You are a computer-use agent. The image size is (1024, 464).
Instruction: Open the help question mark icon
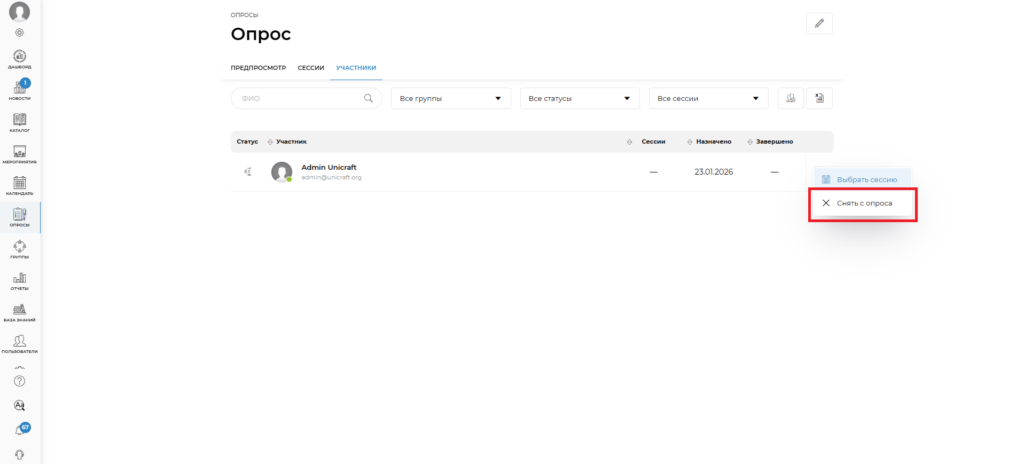(20, 381)
